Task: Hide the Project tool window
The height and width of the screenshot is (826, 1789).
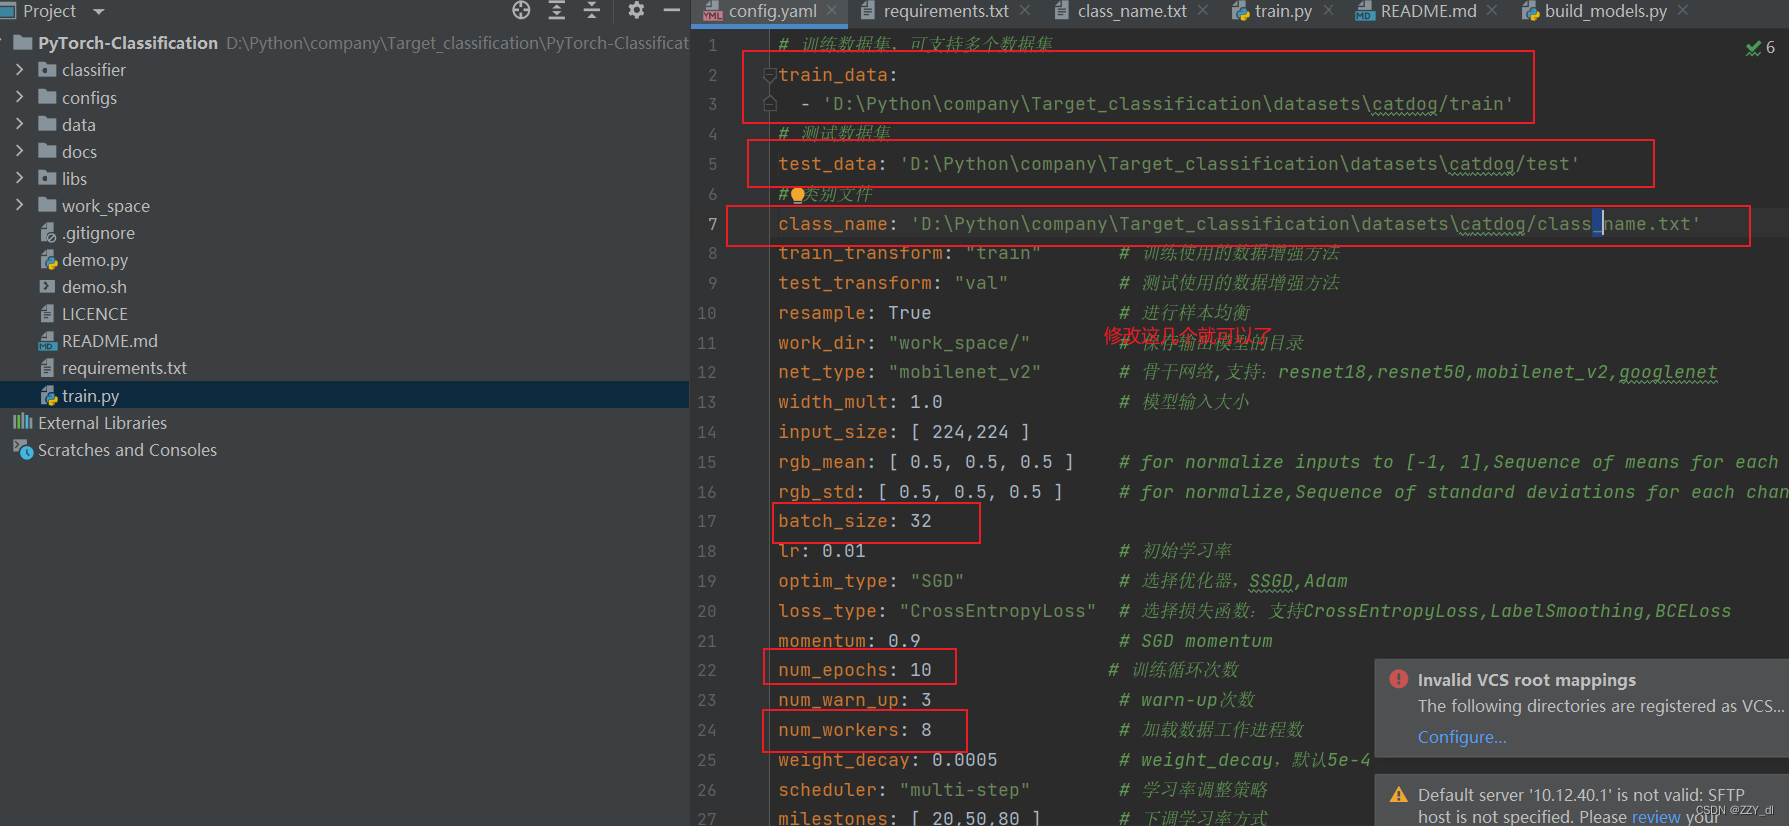Action: [672, 10]
